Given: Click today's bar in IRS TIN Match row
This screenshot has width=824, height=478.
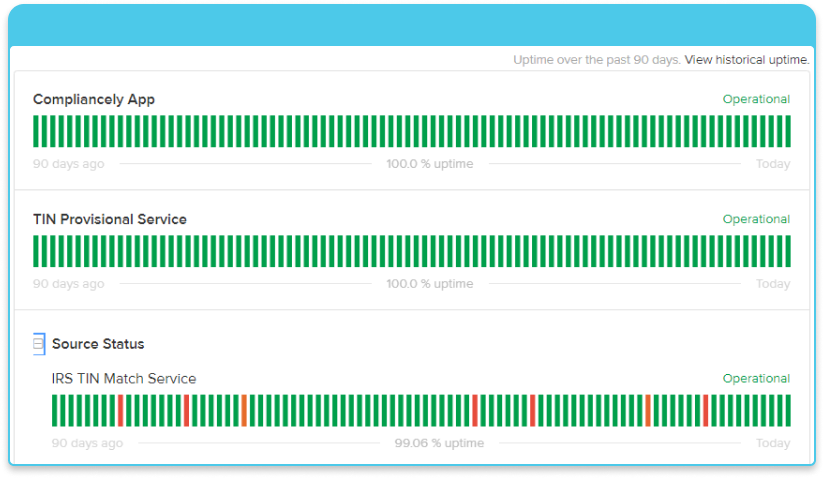Looking at the screenshot, I should pos(787,410).
